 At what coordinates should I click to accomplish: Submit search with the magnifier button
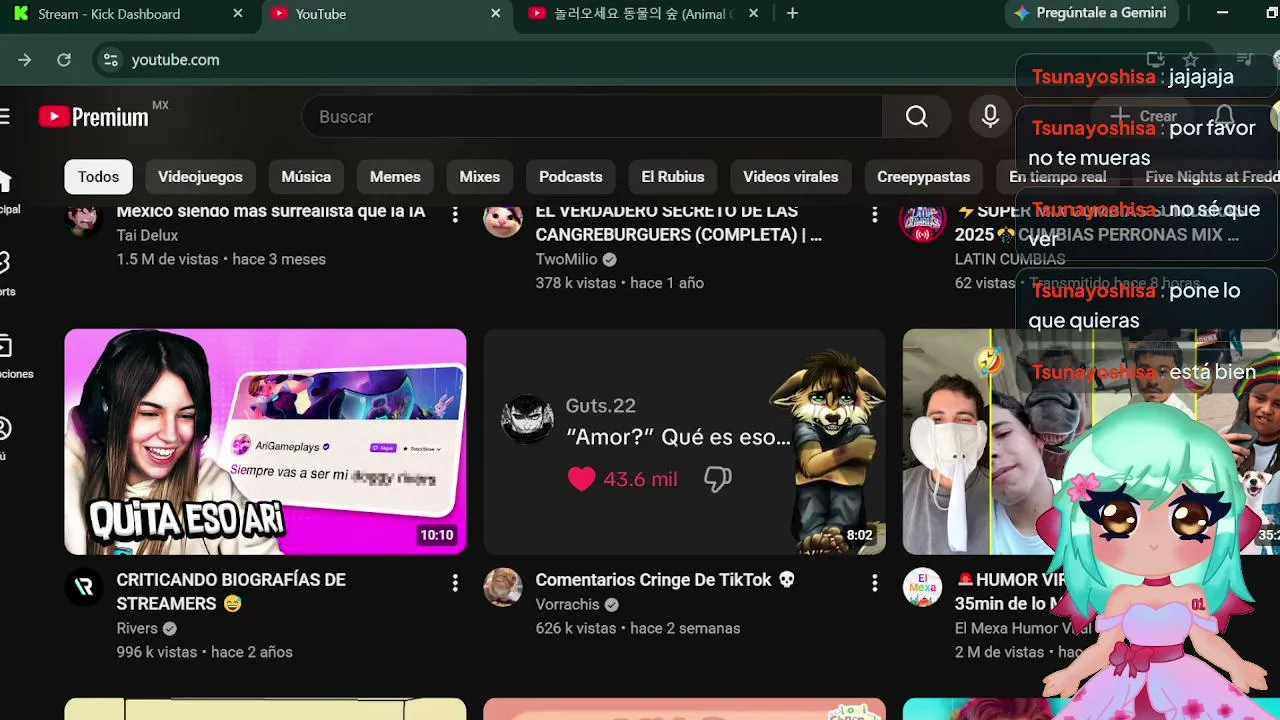coord(917,117)
